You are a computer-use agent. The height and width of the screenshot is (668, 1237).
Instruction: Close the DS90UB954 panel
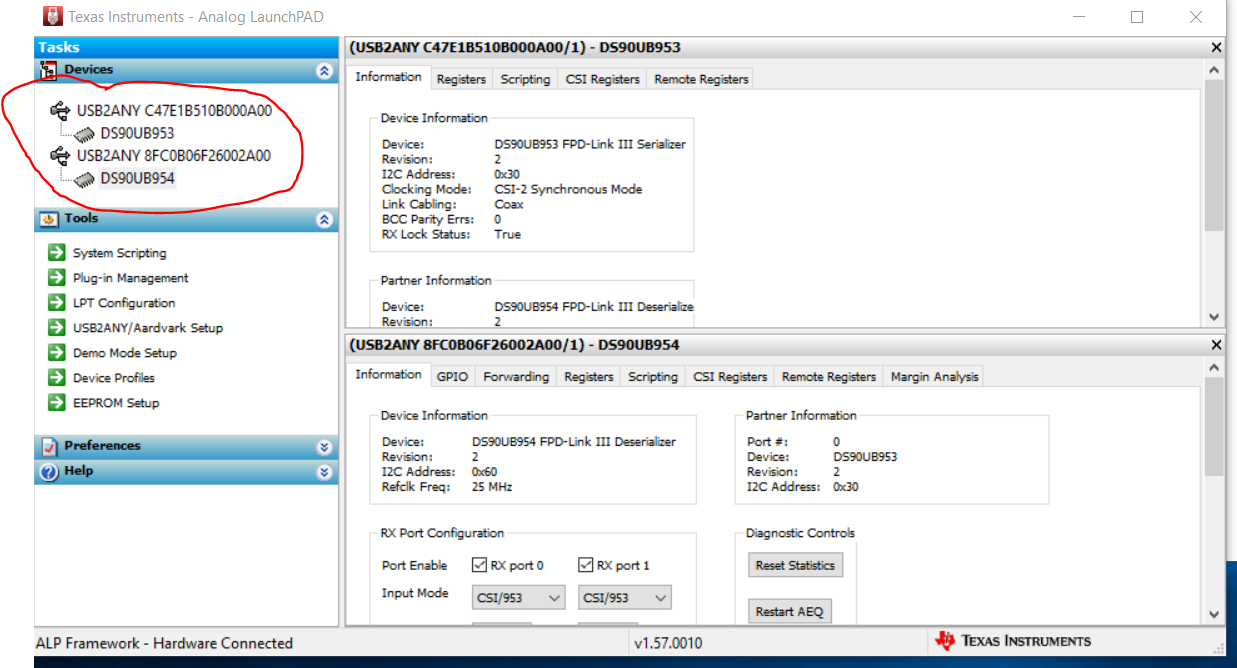[1216, 345]
